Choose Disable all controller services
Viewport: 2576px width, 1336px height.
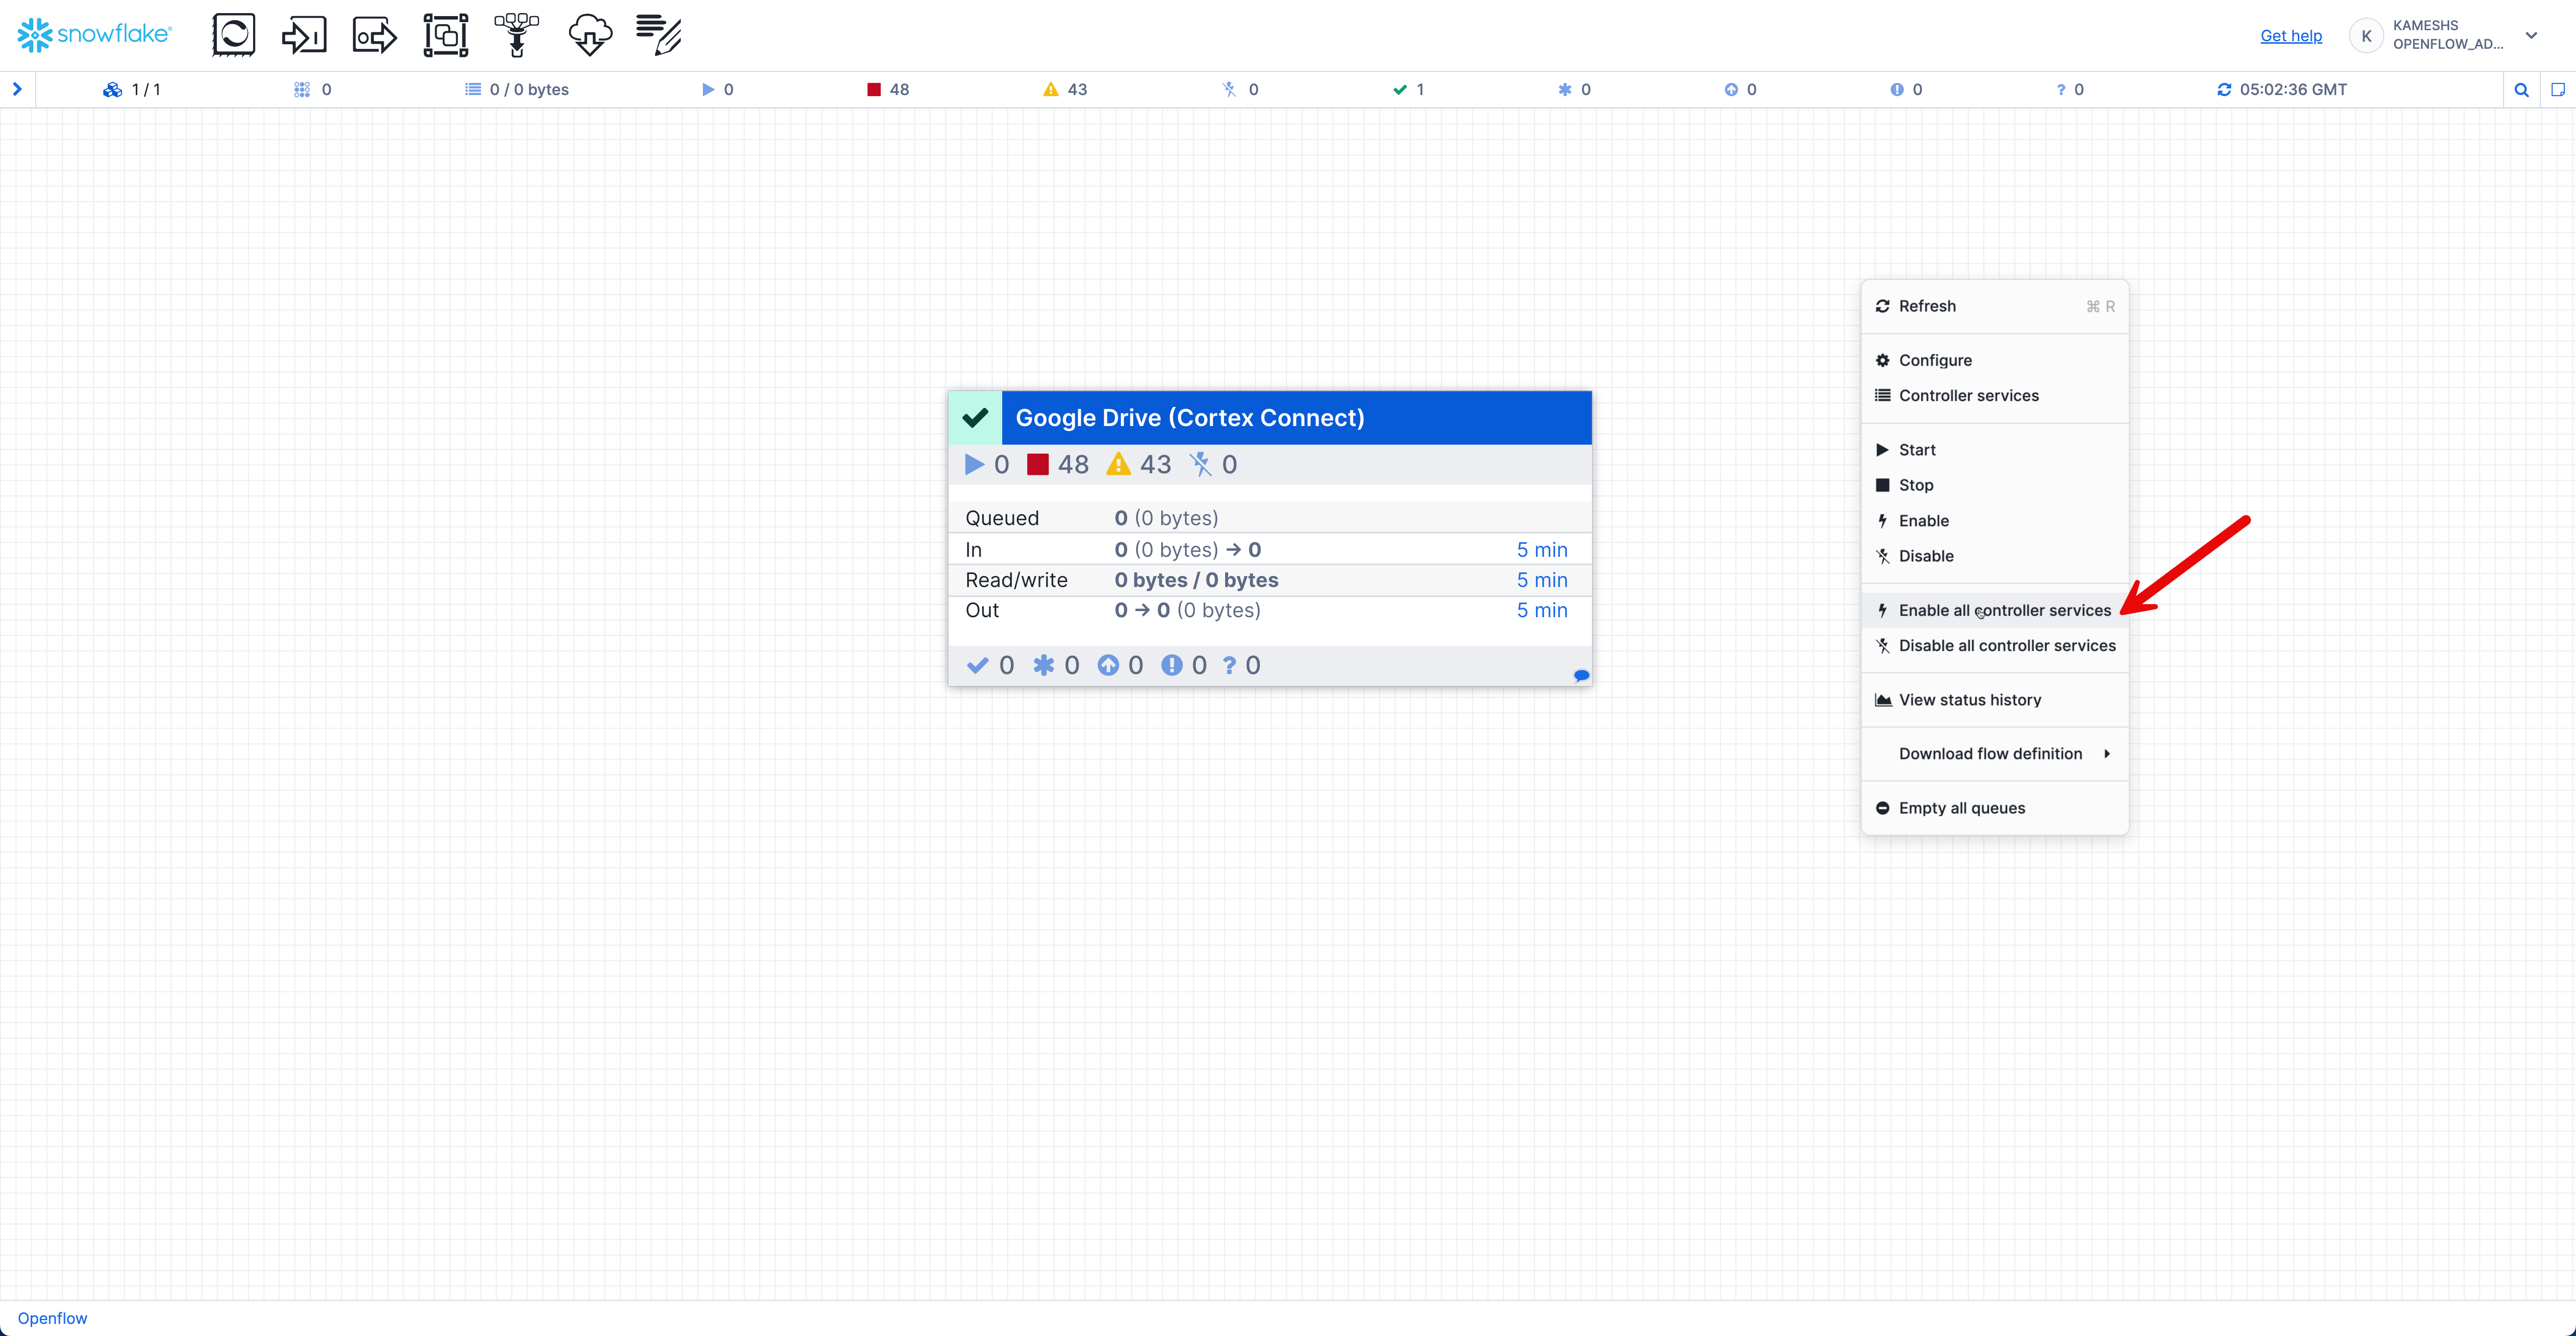coord(2006,646)
